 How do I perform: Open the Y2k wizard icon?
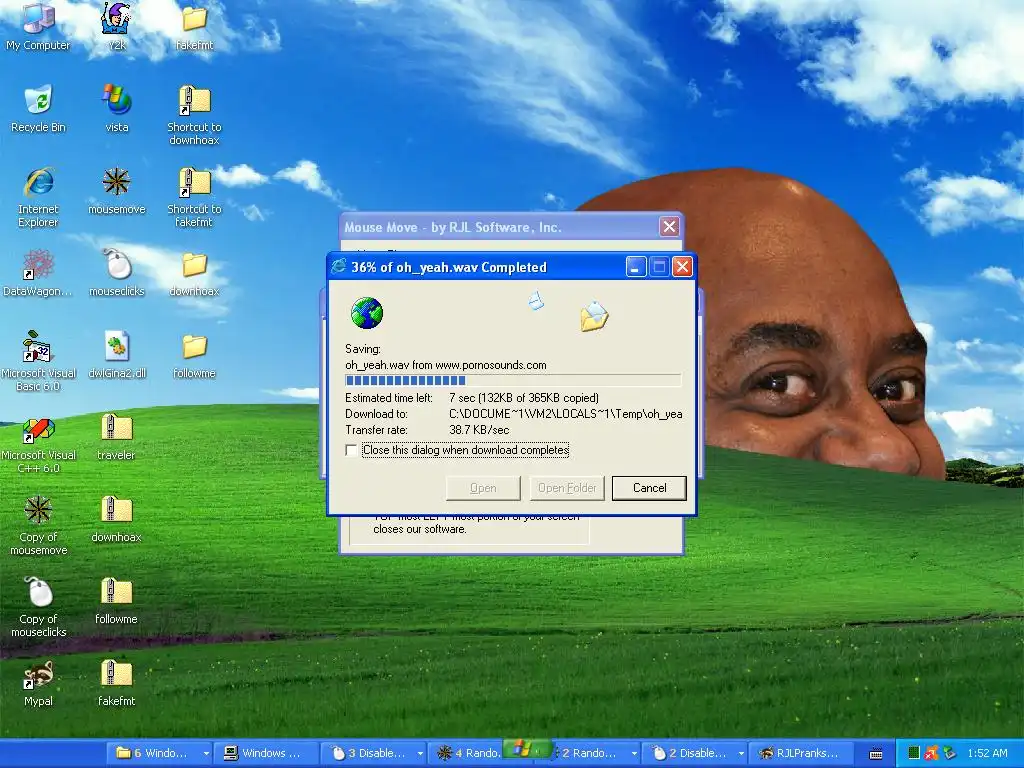(116, 27)
